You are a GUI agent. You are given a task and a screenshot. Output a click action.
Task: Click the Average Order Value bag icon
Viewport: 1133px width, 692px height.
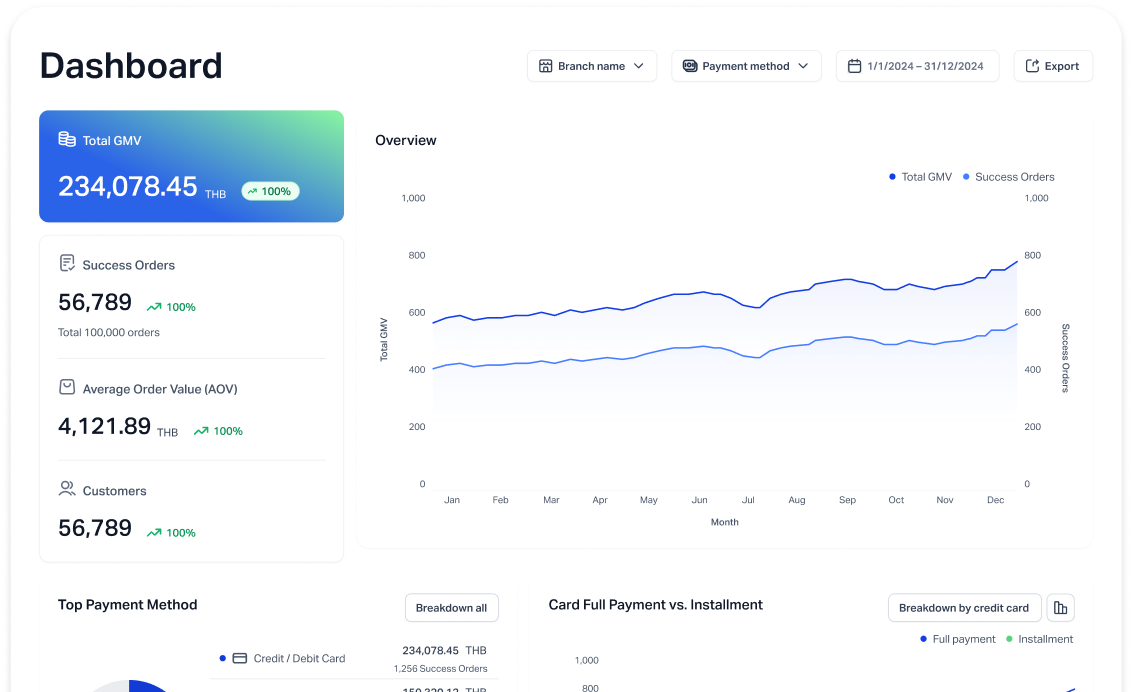67,388
